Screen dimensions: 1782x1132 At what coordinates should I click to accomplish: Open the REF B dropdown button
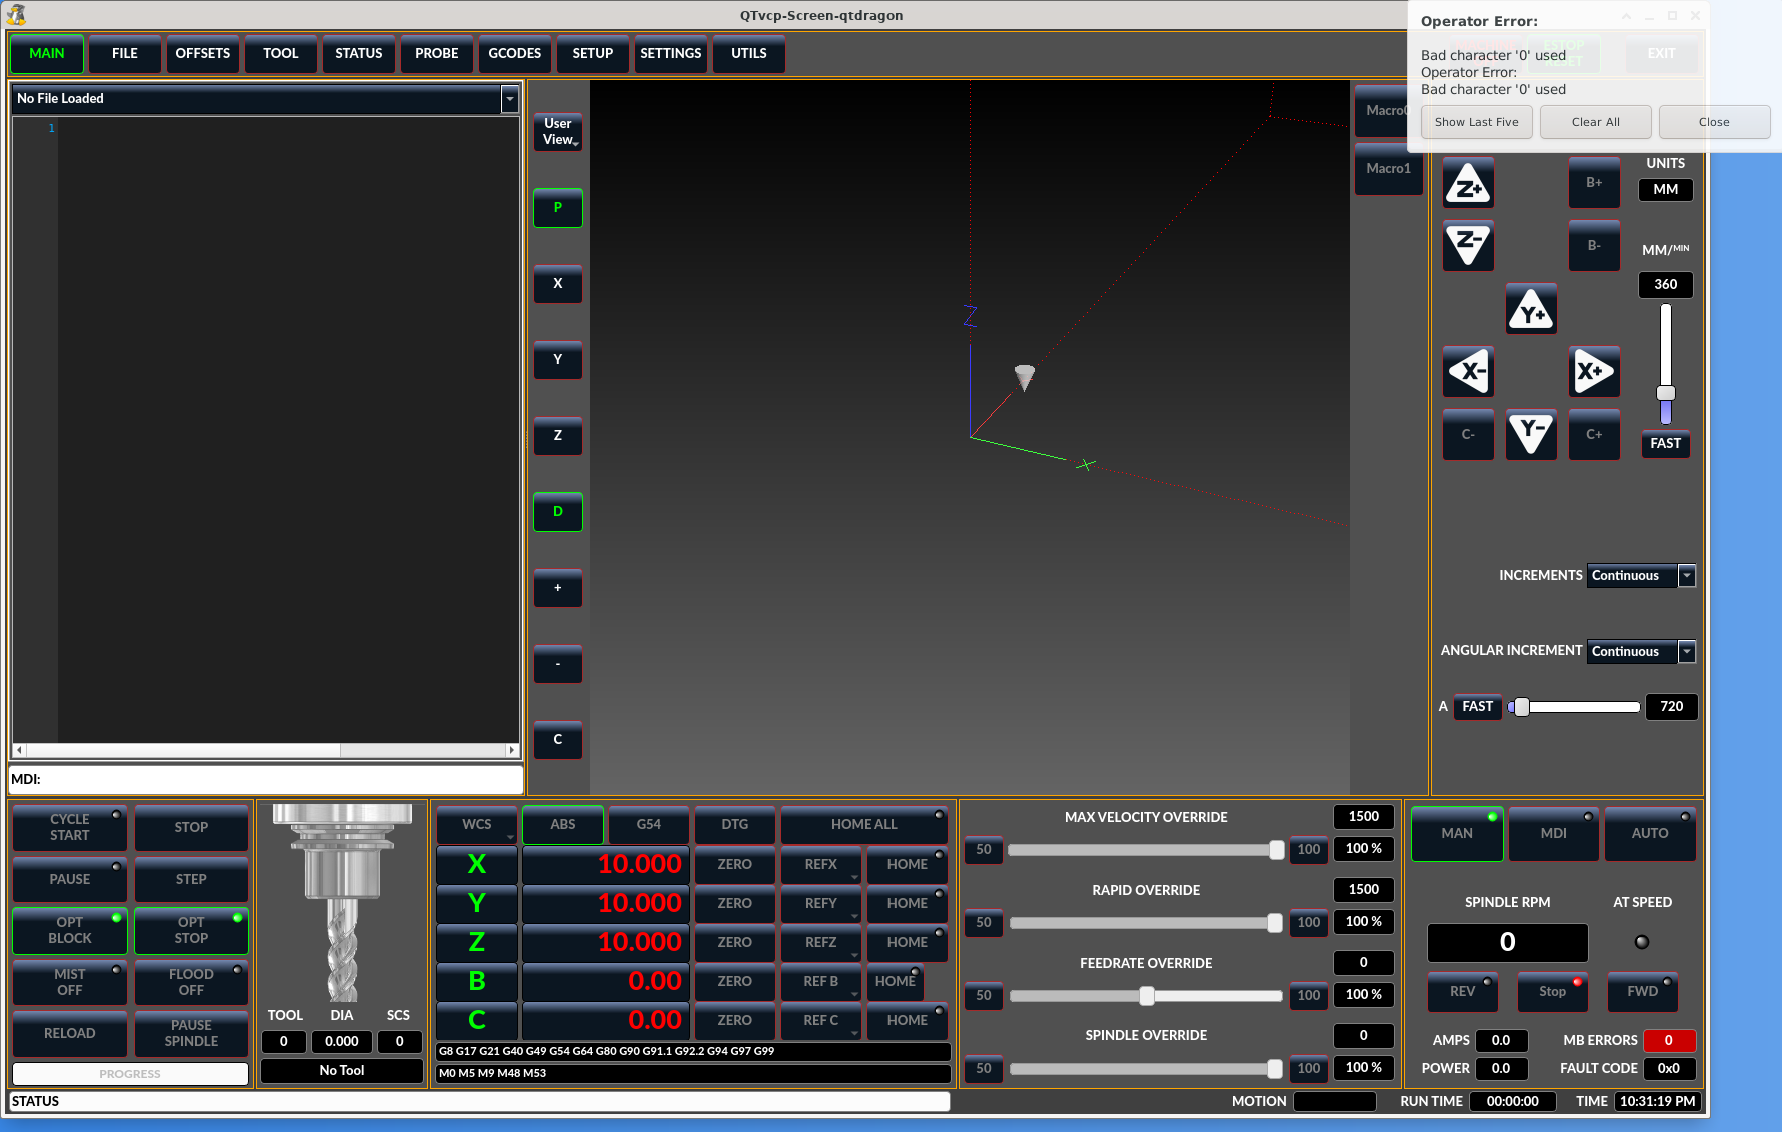tap(821, 981)
